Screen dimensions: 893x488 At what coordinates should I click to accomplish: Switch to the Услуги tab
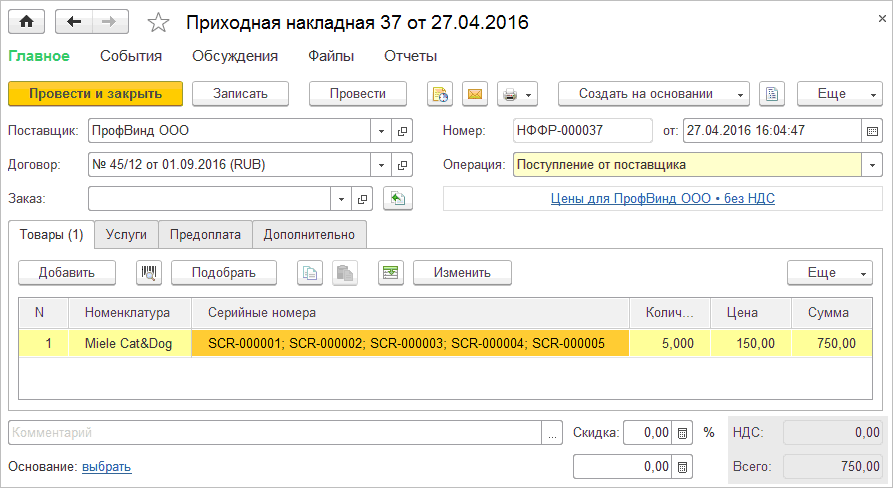point(126,235)
